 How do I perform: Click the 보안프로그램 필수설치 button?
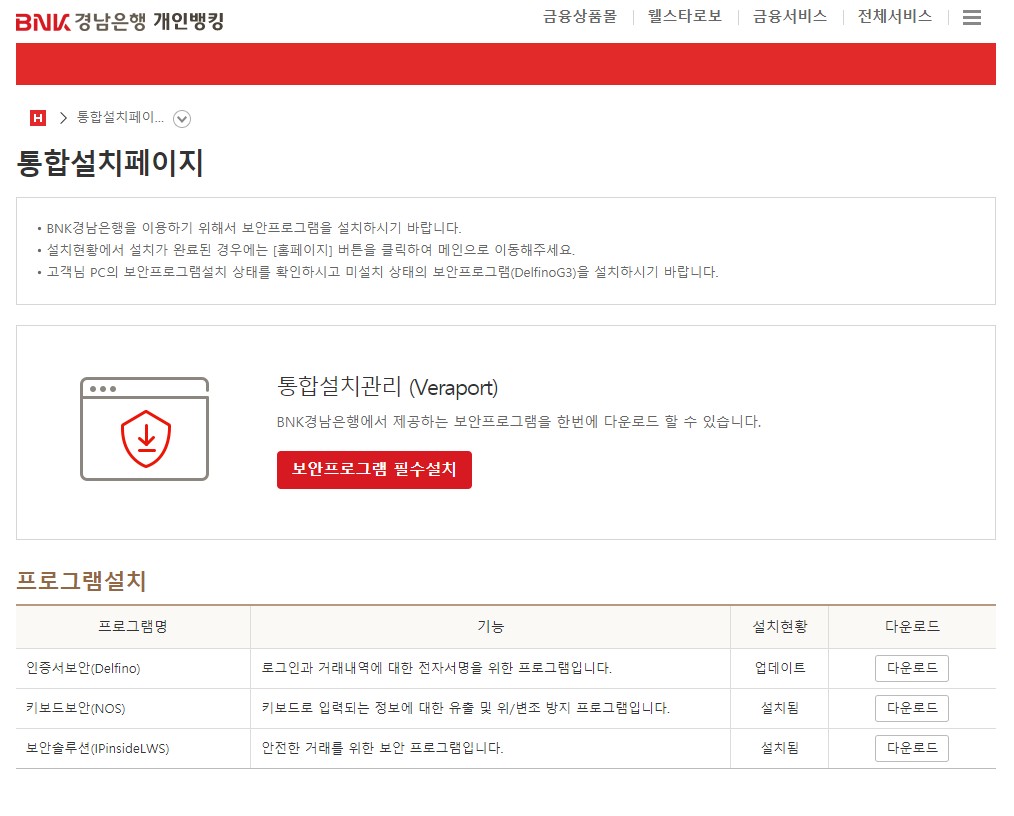point(374,469)
